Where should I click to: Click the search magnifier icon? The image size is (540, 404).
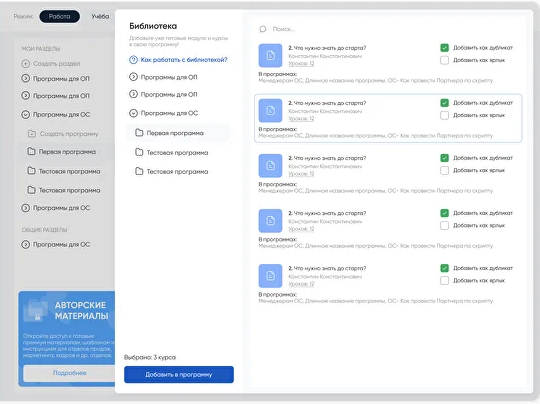pos(263,29)
